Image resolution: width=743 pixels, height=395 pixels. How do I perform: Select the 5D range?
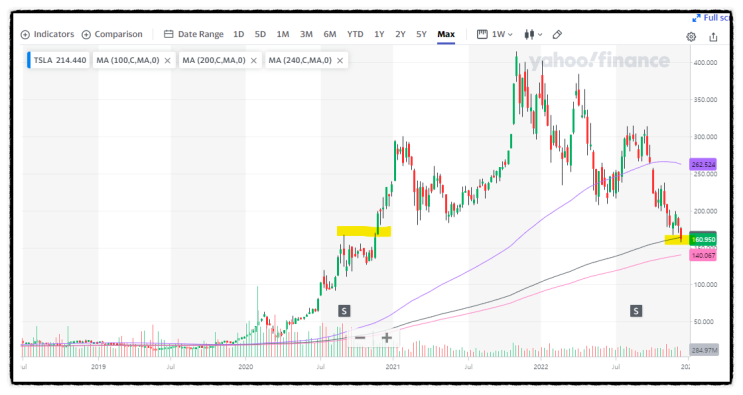click(x=260, y=34)
